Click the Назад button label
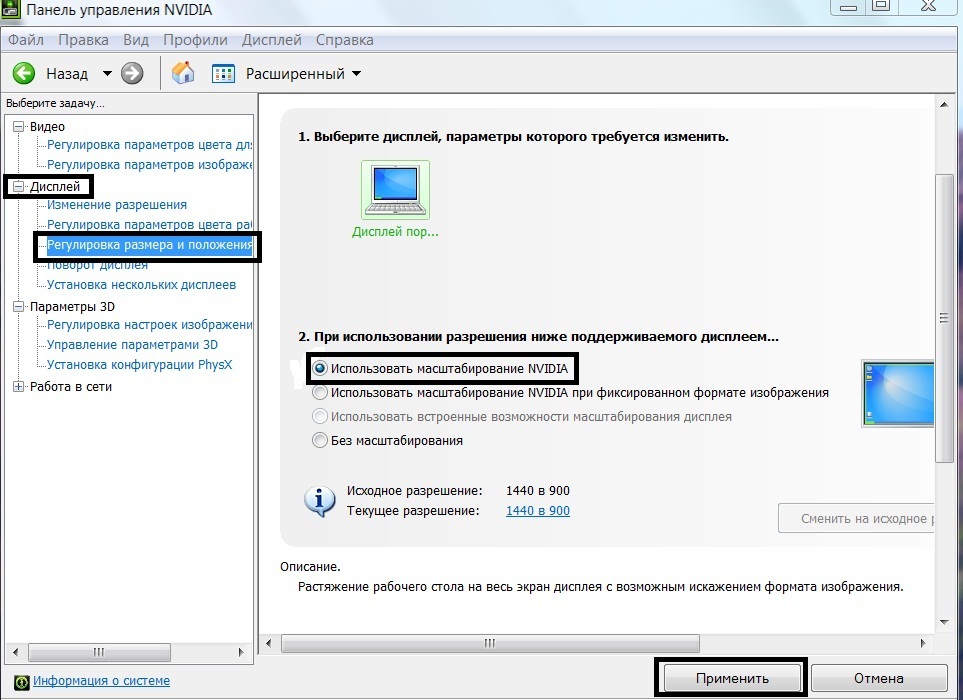Screen dimensions: 963x700 tap(67, 74)
